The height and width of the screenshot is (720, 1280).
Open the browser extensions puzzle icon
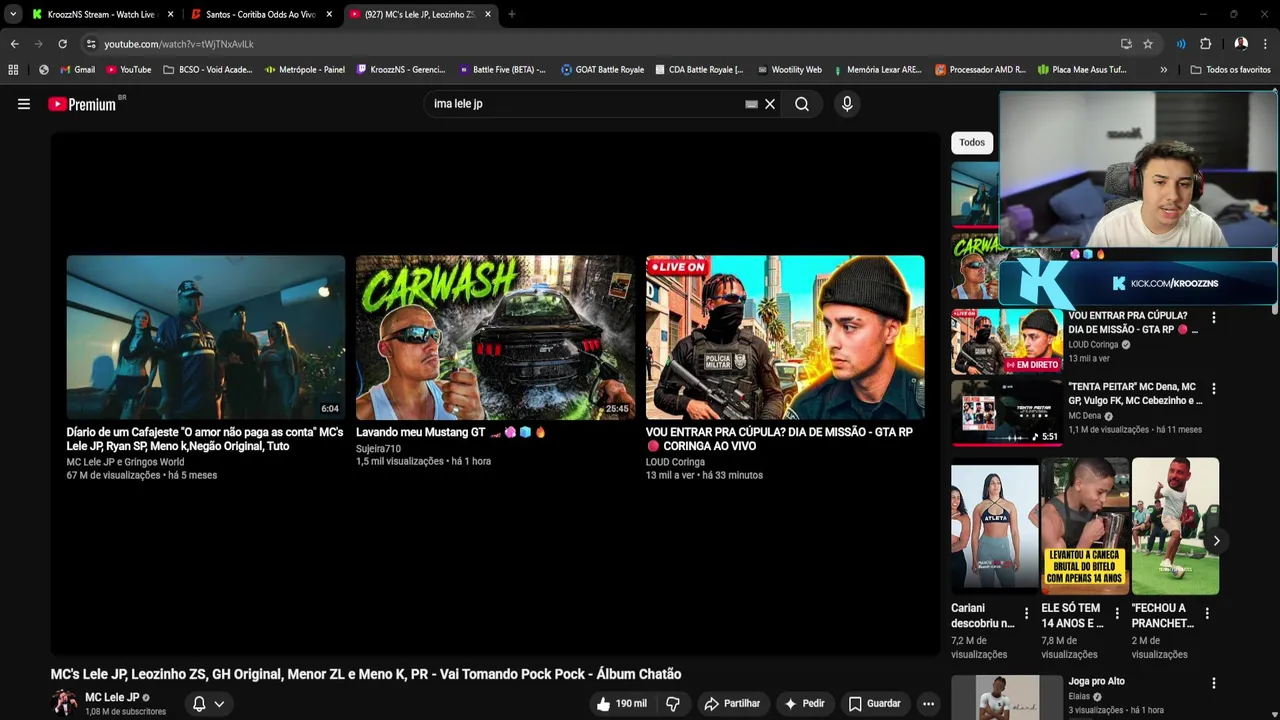1205,44
